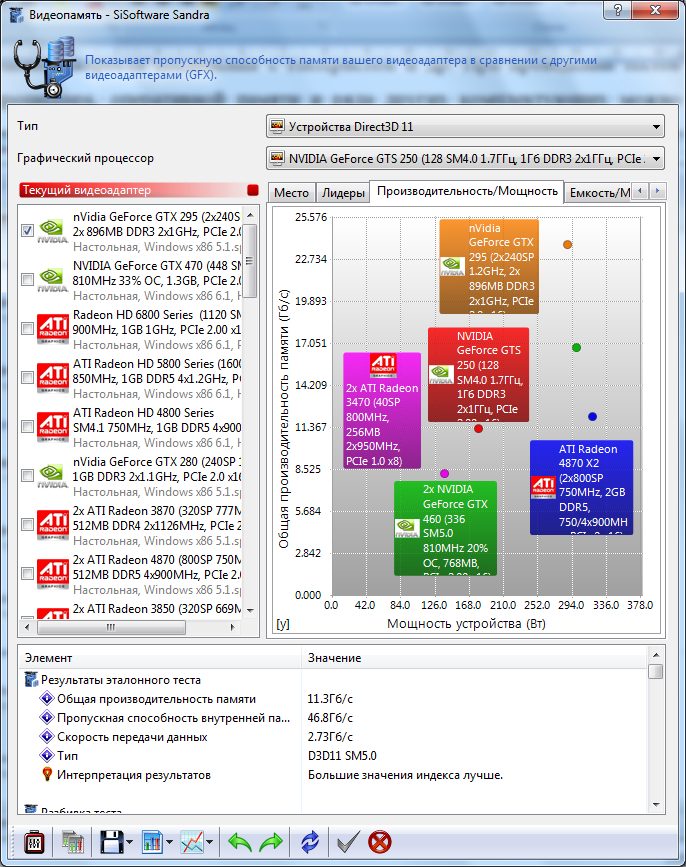The width and height of the screenshot is (686, 867).
Task: Click the floppy disk save icon
Action: point(112,842)
